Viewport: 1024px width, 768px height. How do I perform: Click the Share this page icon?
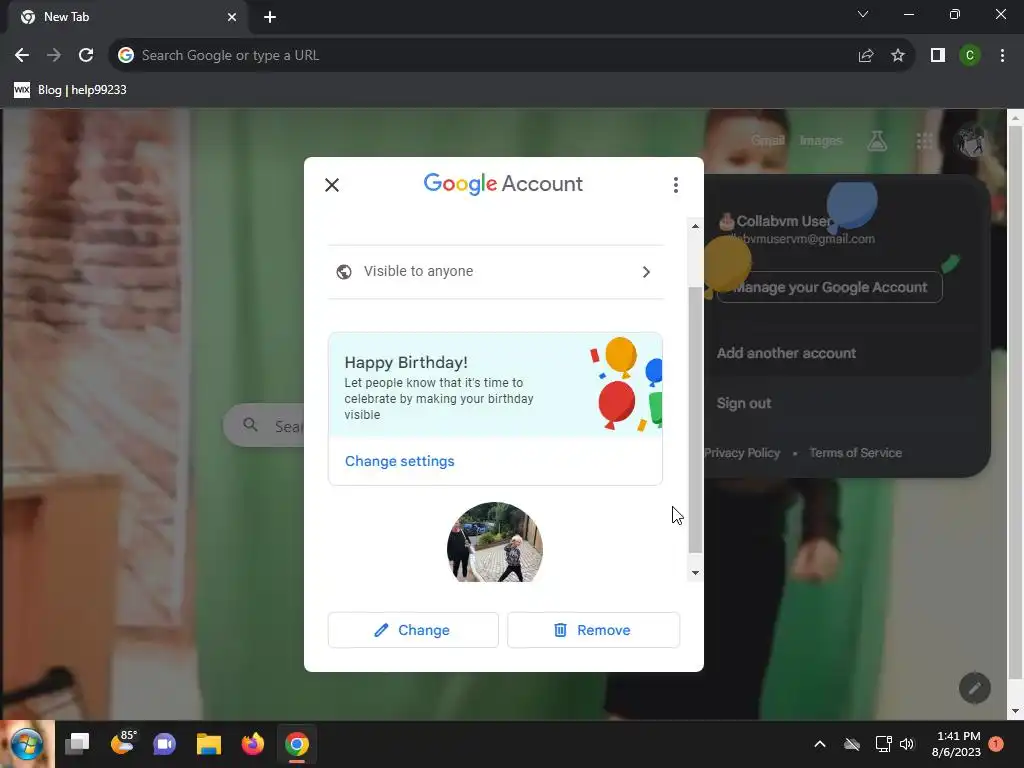(x=866, y=56)
